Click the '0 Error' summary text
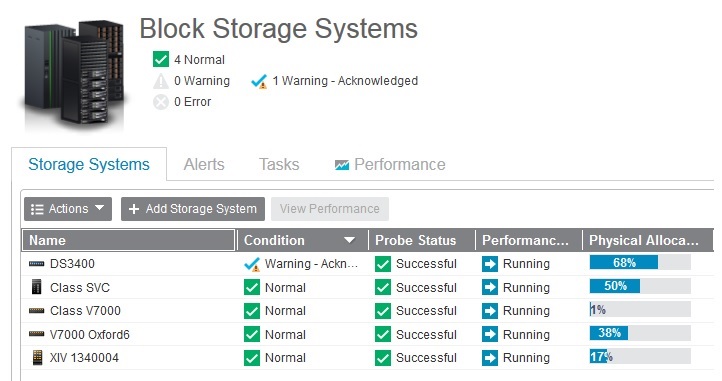 192,102
